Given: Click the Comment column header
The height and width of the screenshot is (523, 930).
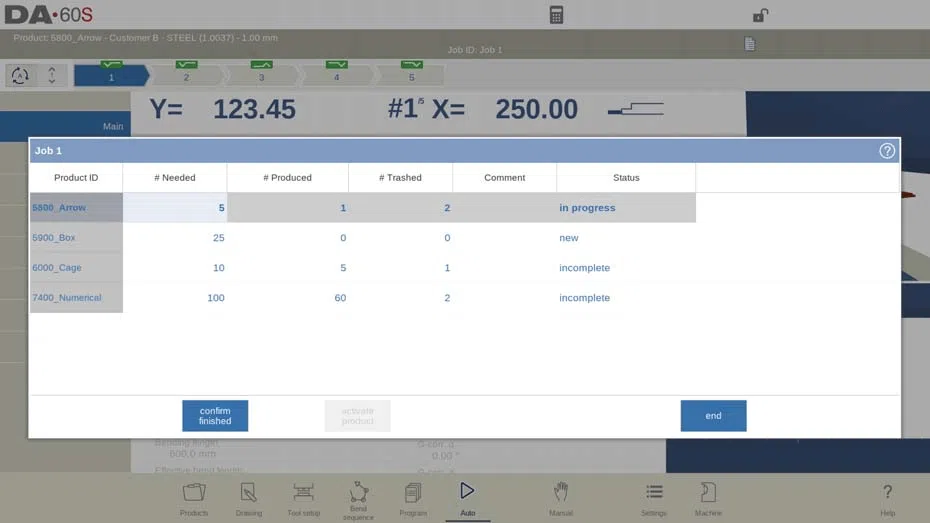Looking at the screenshot, I should tap(505, 177).
